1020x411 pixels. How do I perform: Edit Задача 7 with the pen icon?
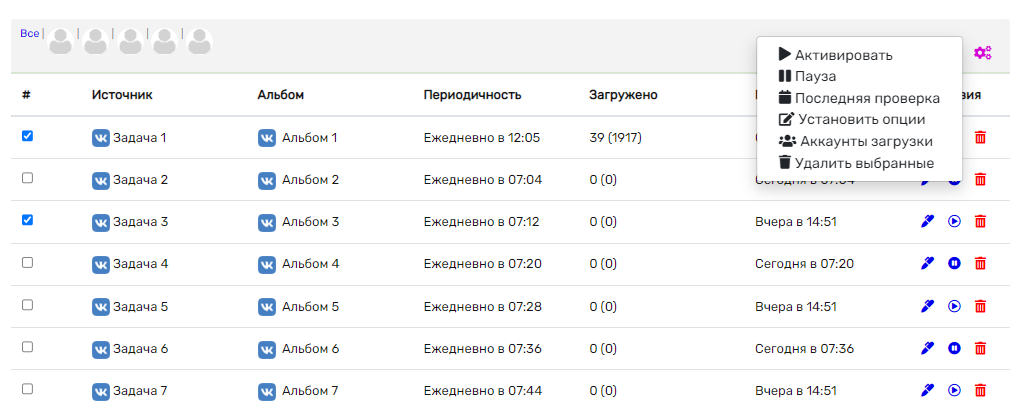pos(928,390)
